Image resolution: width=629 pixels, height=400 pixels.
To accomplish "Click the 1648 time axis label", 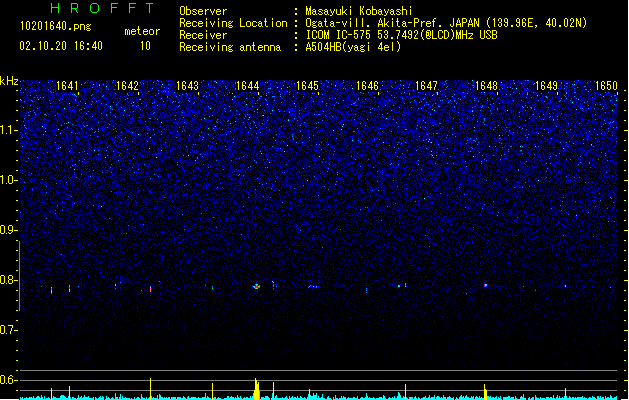I will point(486,86).
